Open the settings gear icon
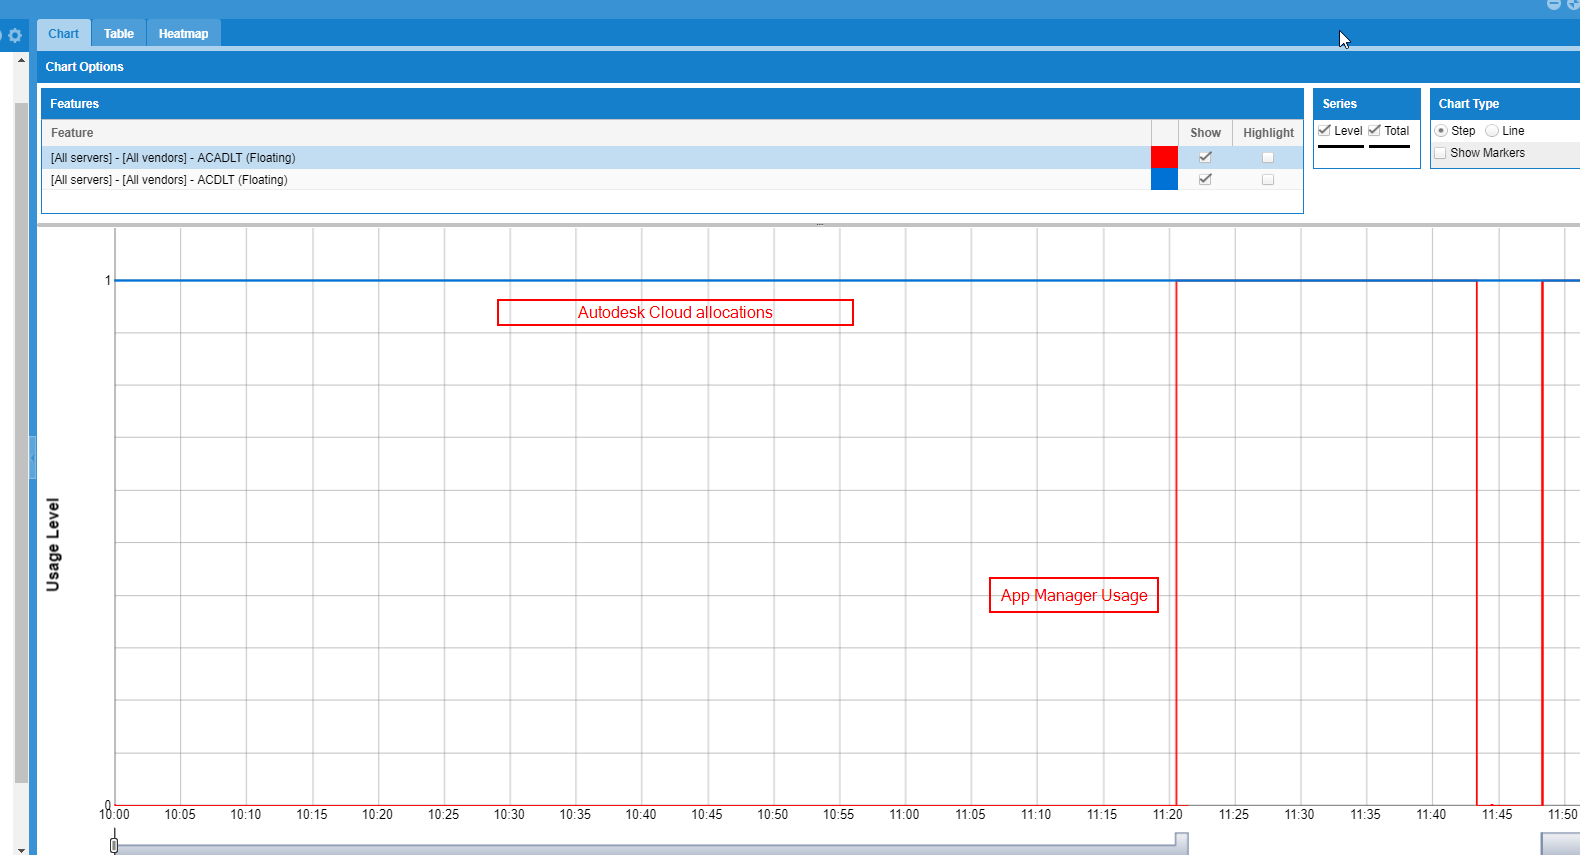Image resolution: width=1580 pixels, height=855 pixels. (14, 35)
